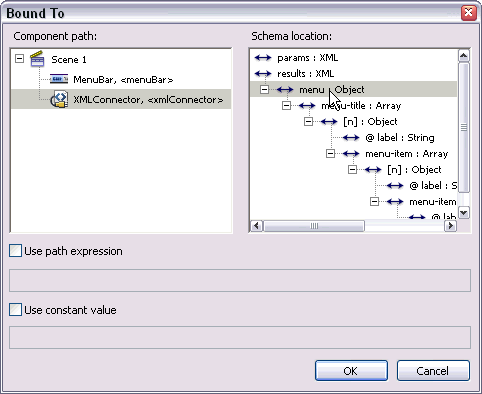Click the Scene 1 clapperboard icon

click(37, 59)
